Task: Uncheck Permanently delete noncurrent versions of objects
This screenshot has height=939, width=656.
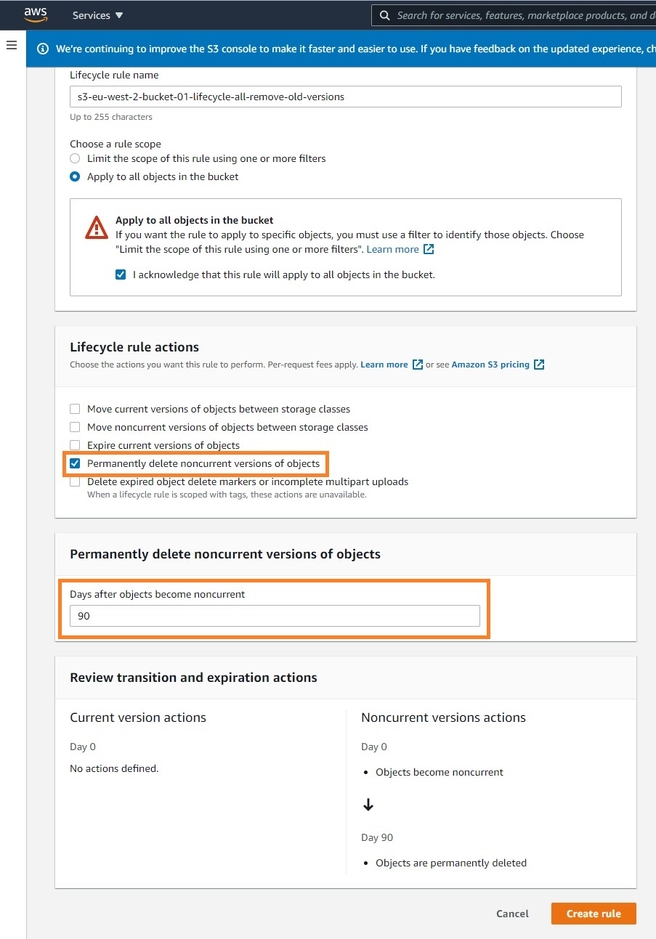Action: pyautogui.click(x=75, y=464)
